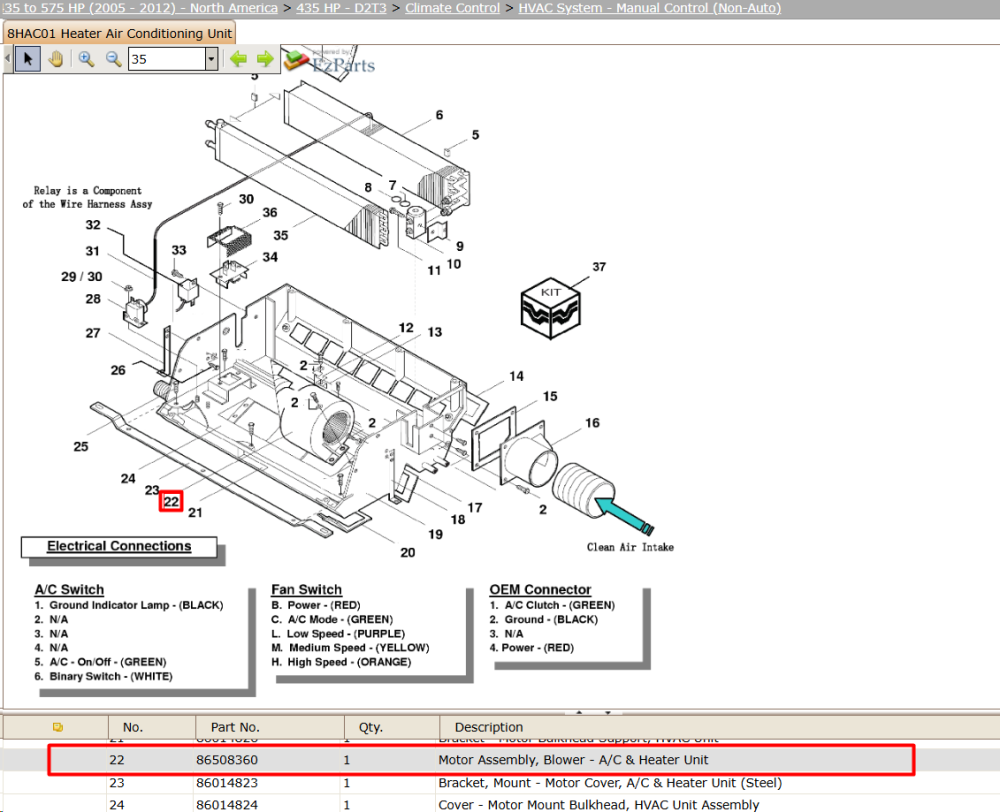Viewport: 1000px width, 812px height.
Task: Click the Clean Air Intake label
Action: coord(630,547)
